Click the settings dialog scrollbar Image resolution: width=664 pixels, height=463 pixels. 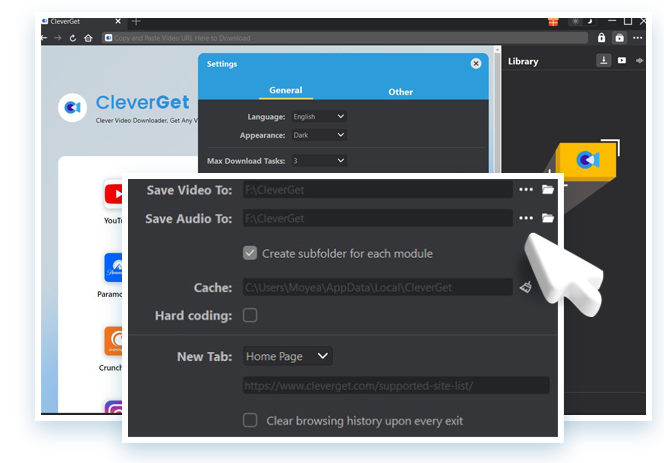[x=498, y=109]
